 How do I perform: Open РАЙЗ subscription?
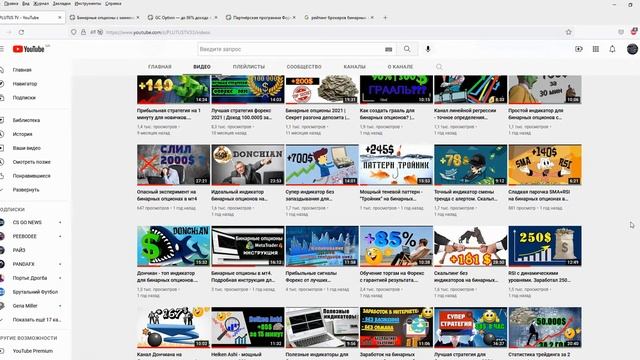tap(19, 250)
